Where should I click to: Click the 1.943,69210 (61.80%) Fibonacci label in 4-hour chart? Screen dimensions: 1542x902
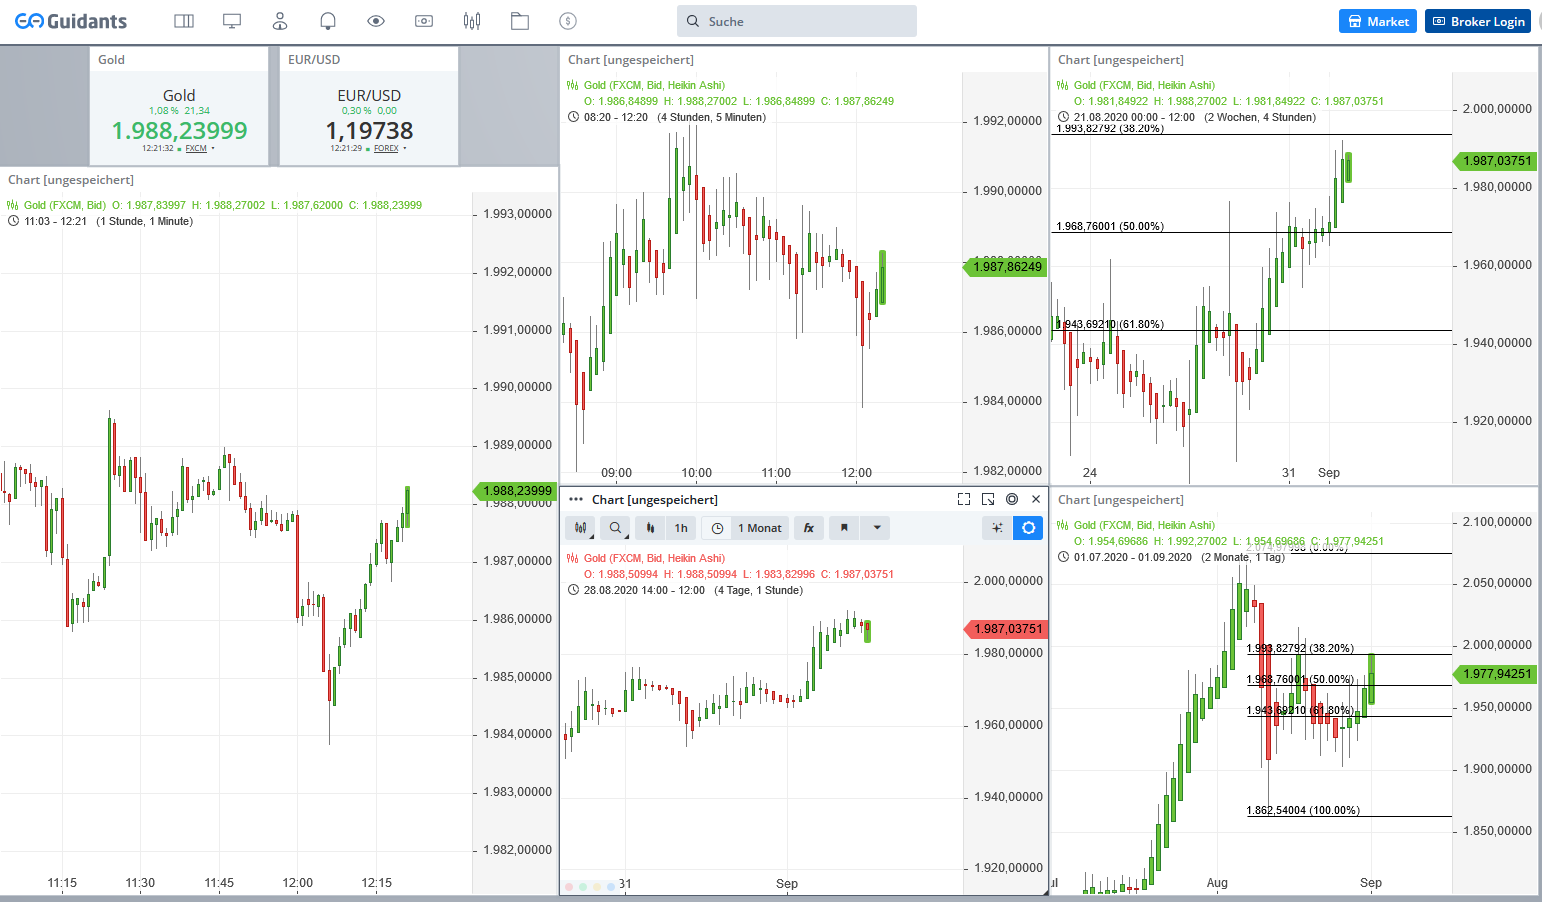pyautogui.click(x=1110, y=324)
